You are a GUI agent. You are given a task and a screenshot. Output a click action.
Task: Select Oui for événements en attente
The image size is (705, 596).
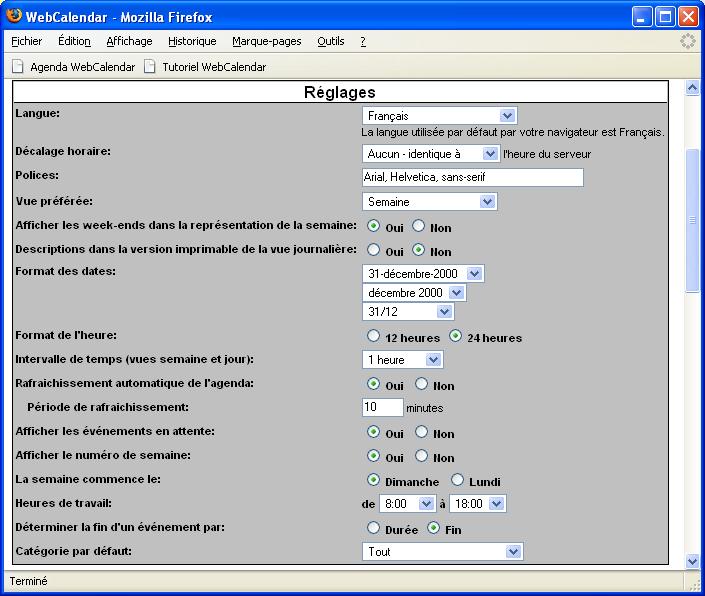373,432
